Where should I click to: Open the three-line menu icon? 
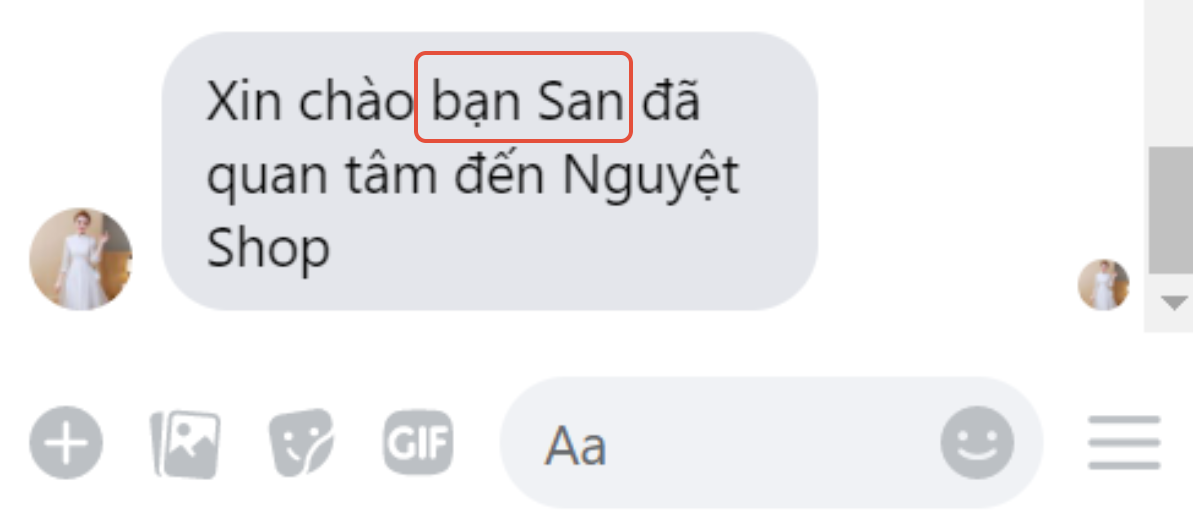(1124, 443)
